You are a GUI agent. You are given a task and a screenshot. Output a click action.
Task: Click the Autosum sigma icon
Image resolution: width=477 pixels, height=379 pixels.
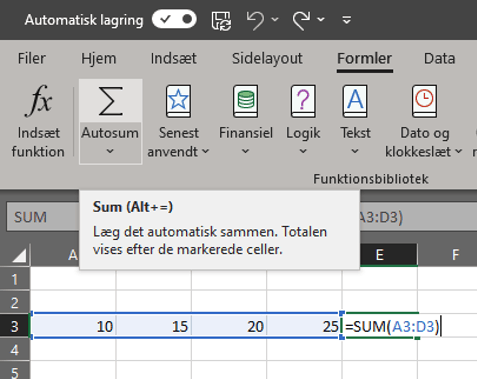pos(111,101)
